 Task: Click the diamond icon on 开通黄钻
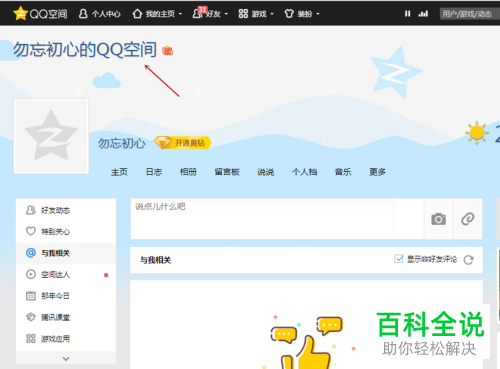tap(163, 143)
